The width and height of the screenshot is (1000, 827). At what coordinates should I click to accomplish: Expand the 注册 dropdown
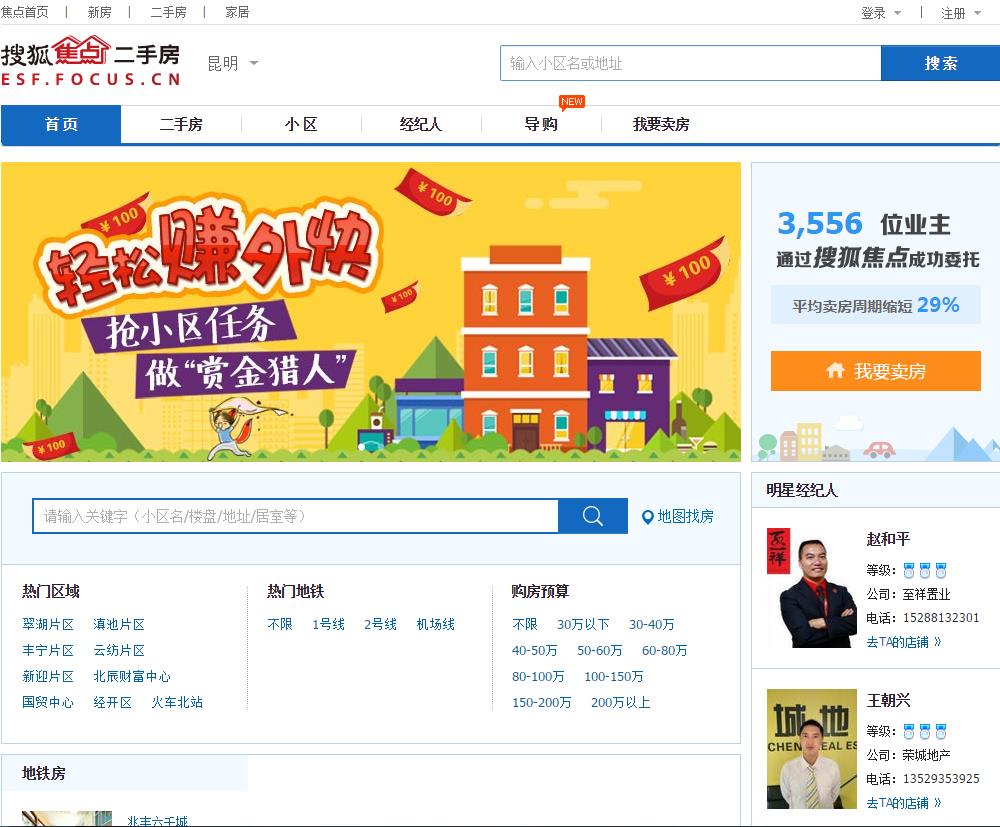pyautogui.click(x=960, y=13)
